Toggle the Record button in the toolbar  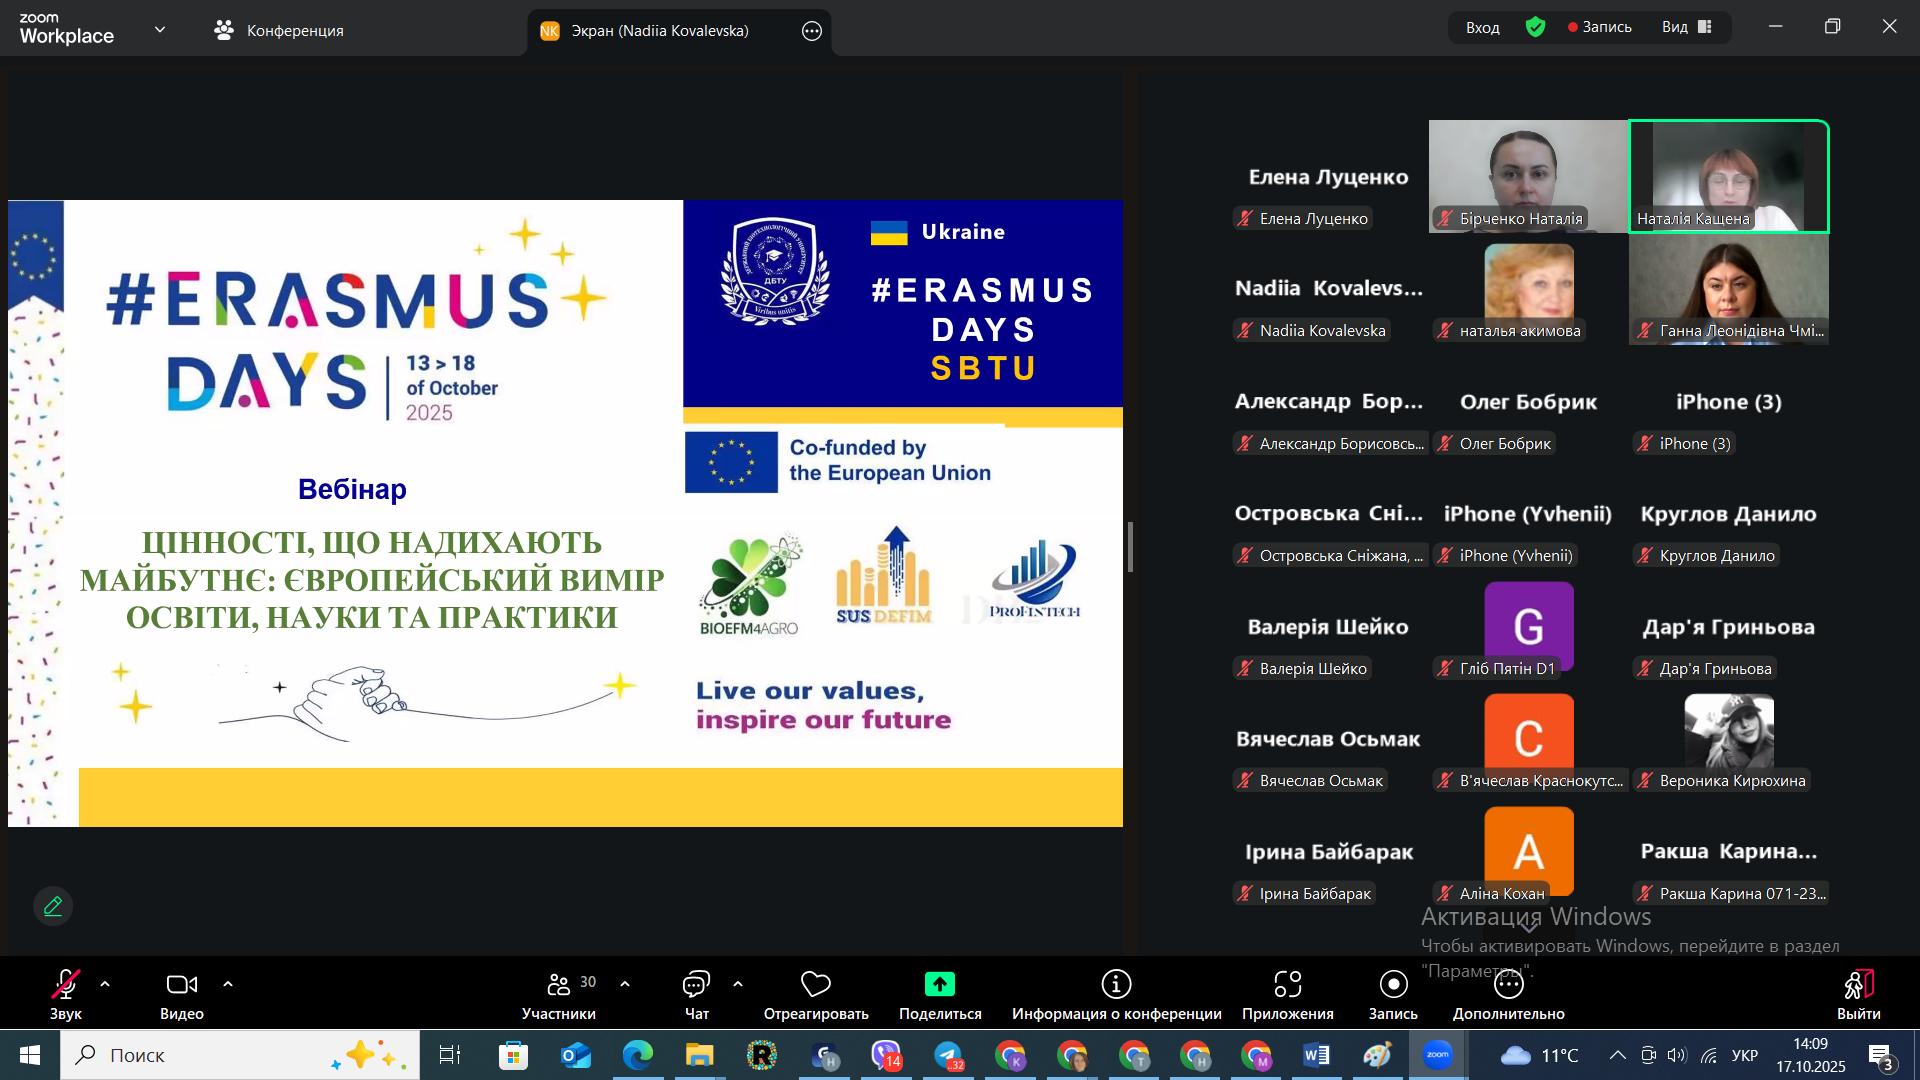click(1393, 985)
